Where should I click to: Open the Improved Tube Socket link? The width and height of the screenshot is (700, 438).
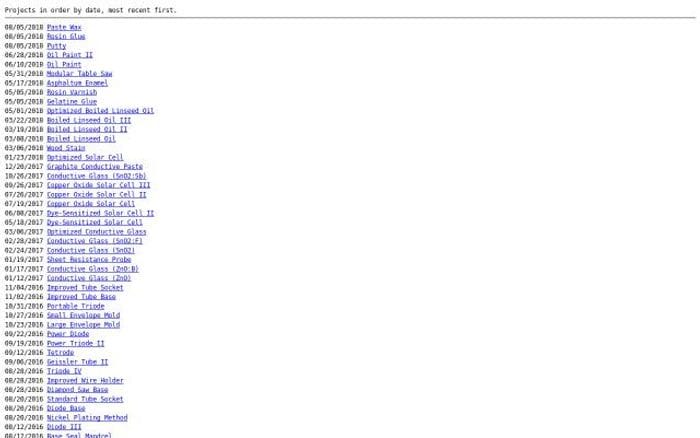pyautogui.click(x=85, y=288)
